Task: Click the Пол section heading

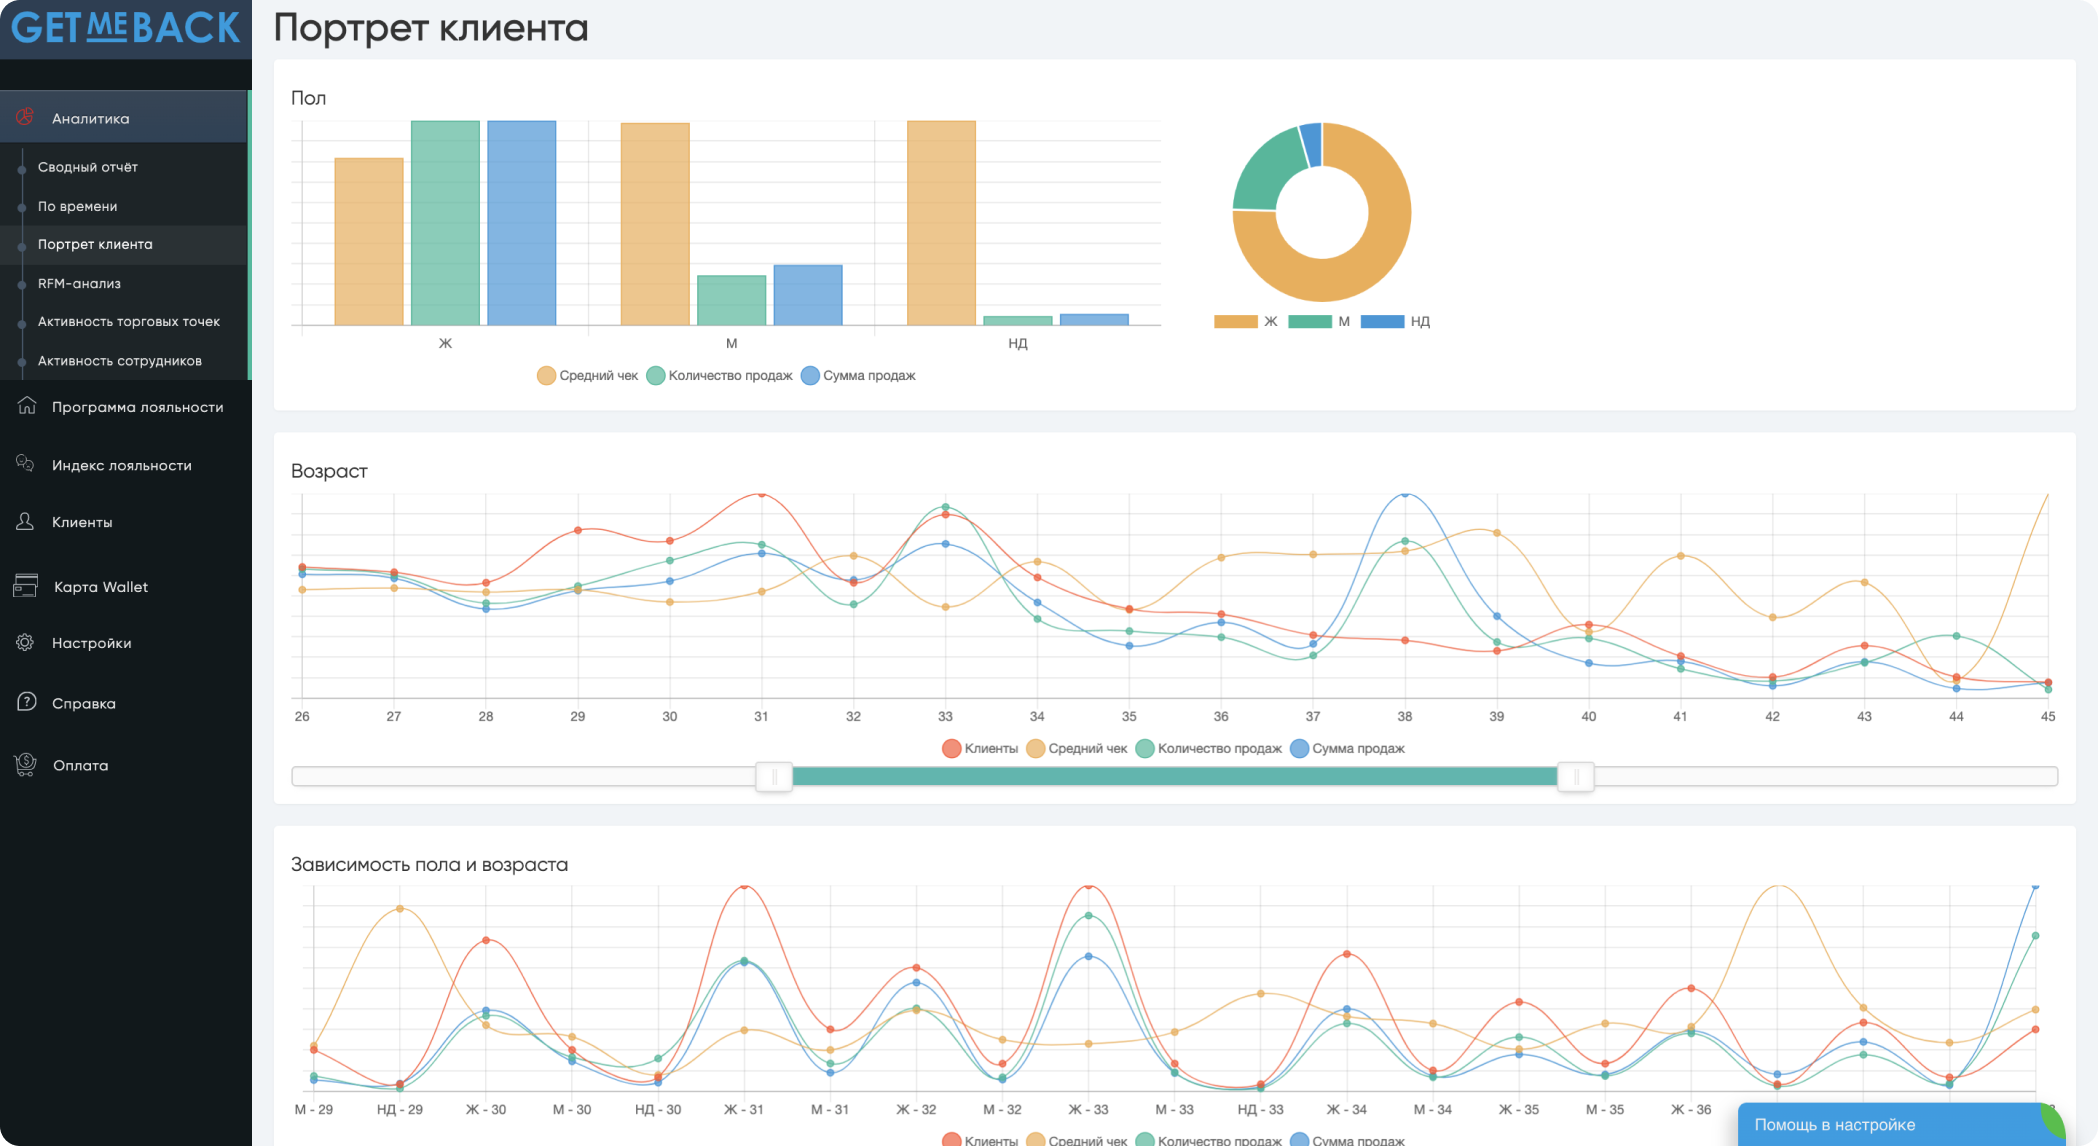Action: (308, 98)
